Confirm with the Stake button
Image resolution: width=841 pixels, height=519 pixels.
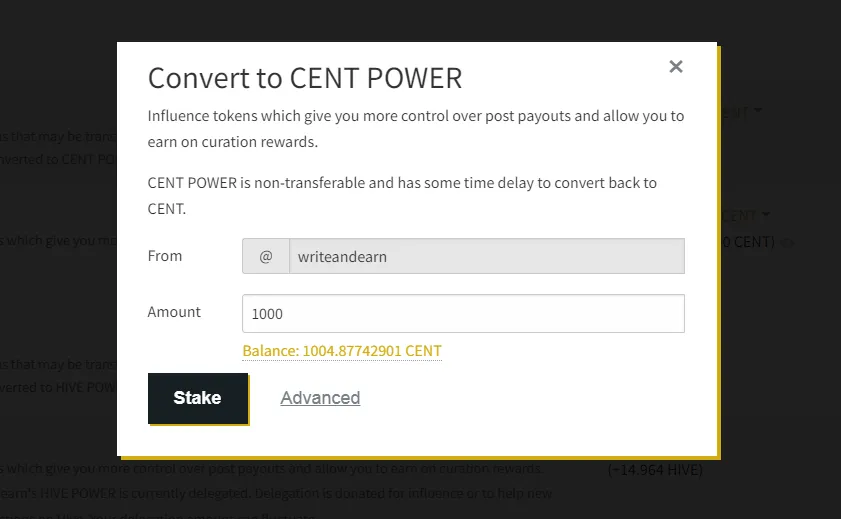(x=198, y=398)
